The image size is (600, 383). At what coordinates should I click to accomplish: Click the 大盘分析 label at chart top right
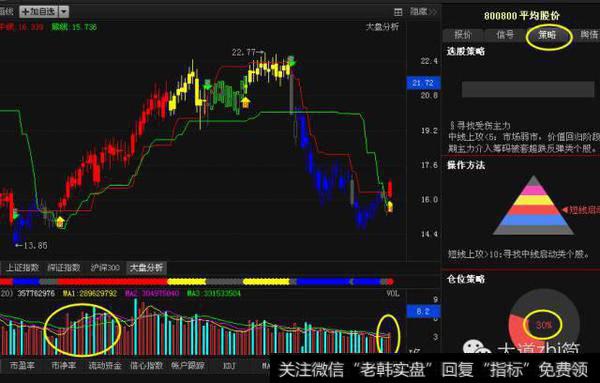382,27
